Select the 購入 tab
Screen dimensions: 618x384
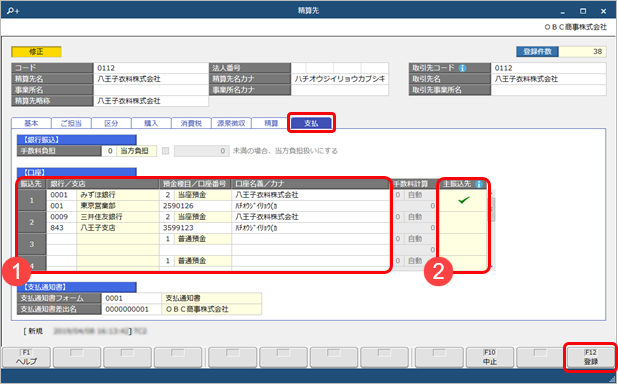(x=151, y=123)
